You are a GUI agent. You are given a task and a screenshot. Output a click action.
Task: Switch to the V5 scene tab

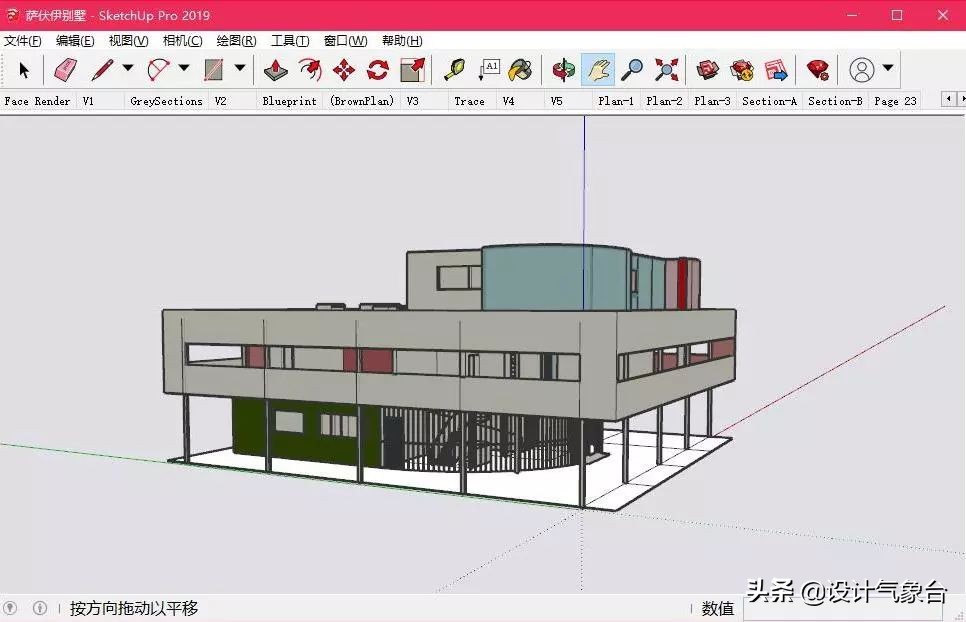[x=557, y=101]
